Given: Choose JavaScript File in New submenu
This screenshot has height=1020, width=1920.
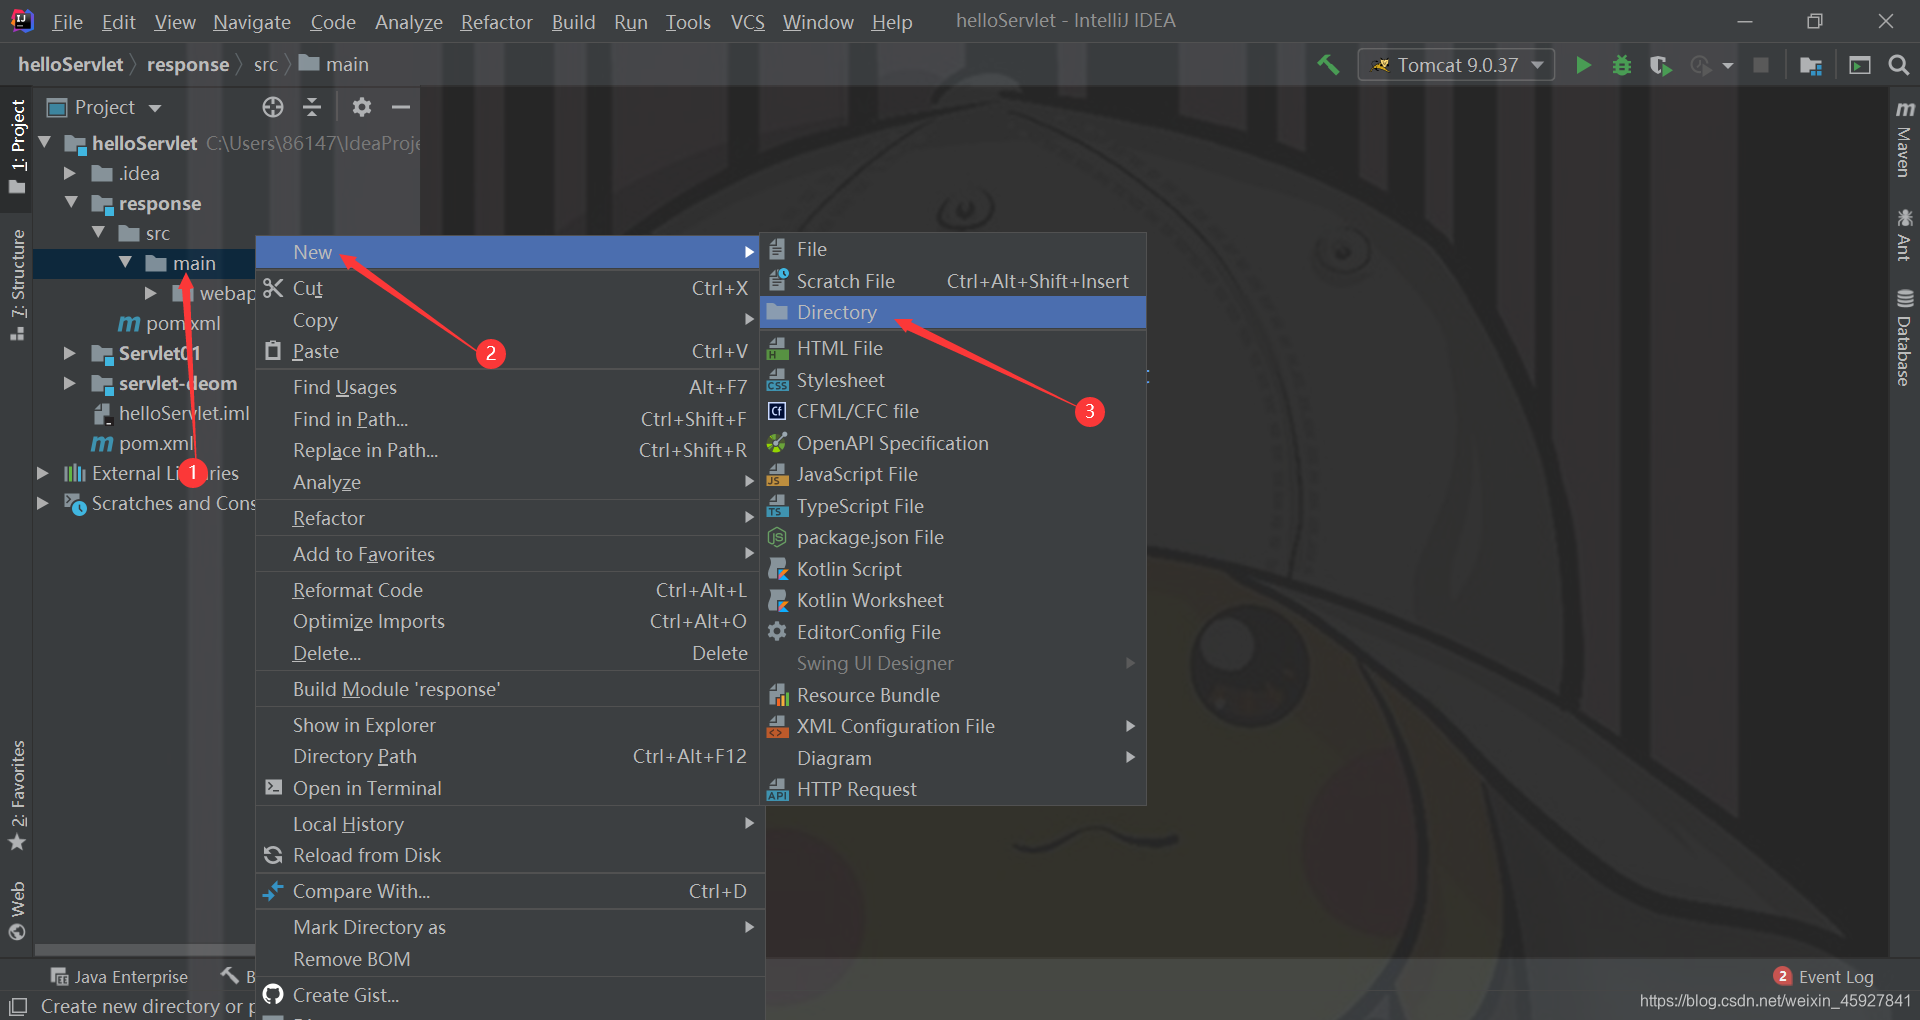Looking at the screenshot, I should coord(953,474).
